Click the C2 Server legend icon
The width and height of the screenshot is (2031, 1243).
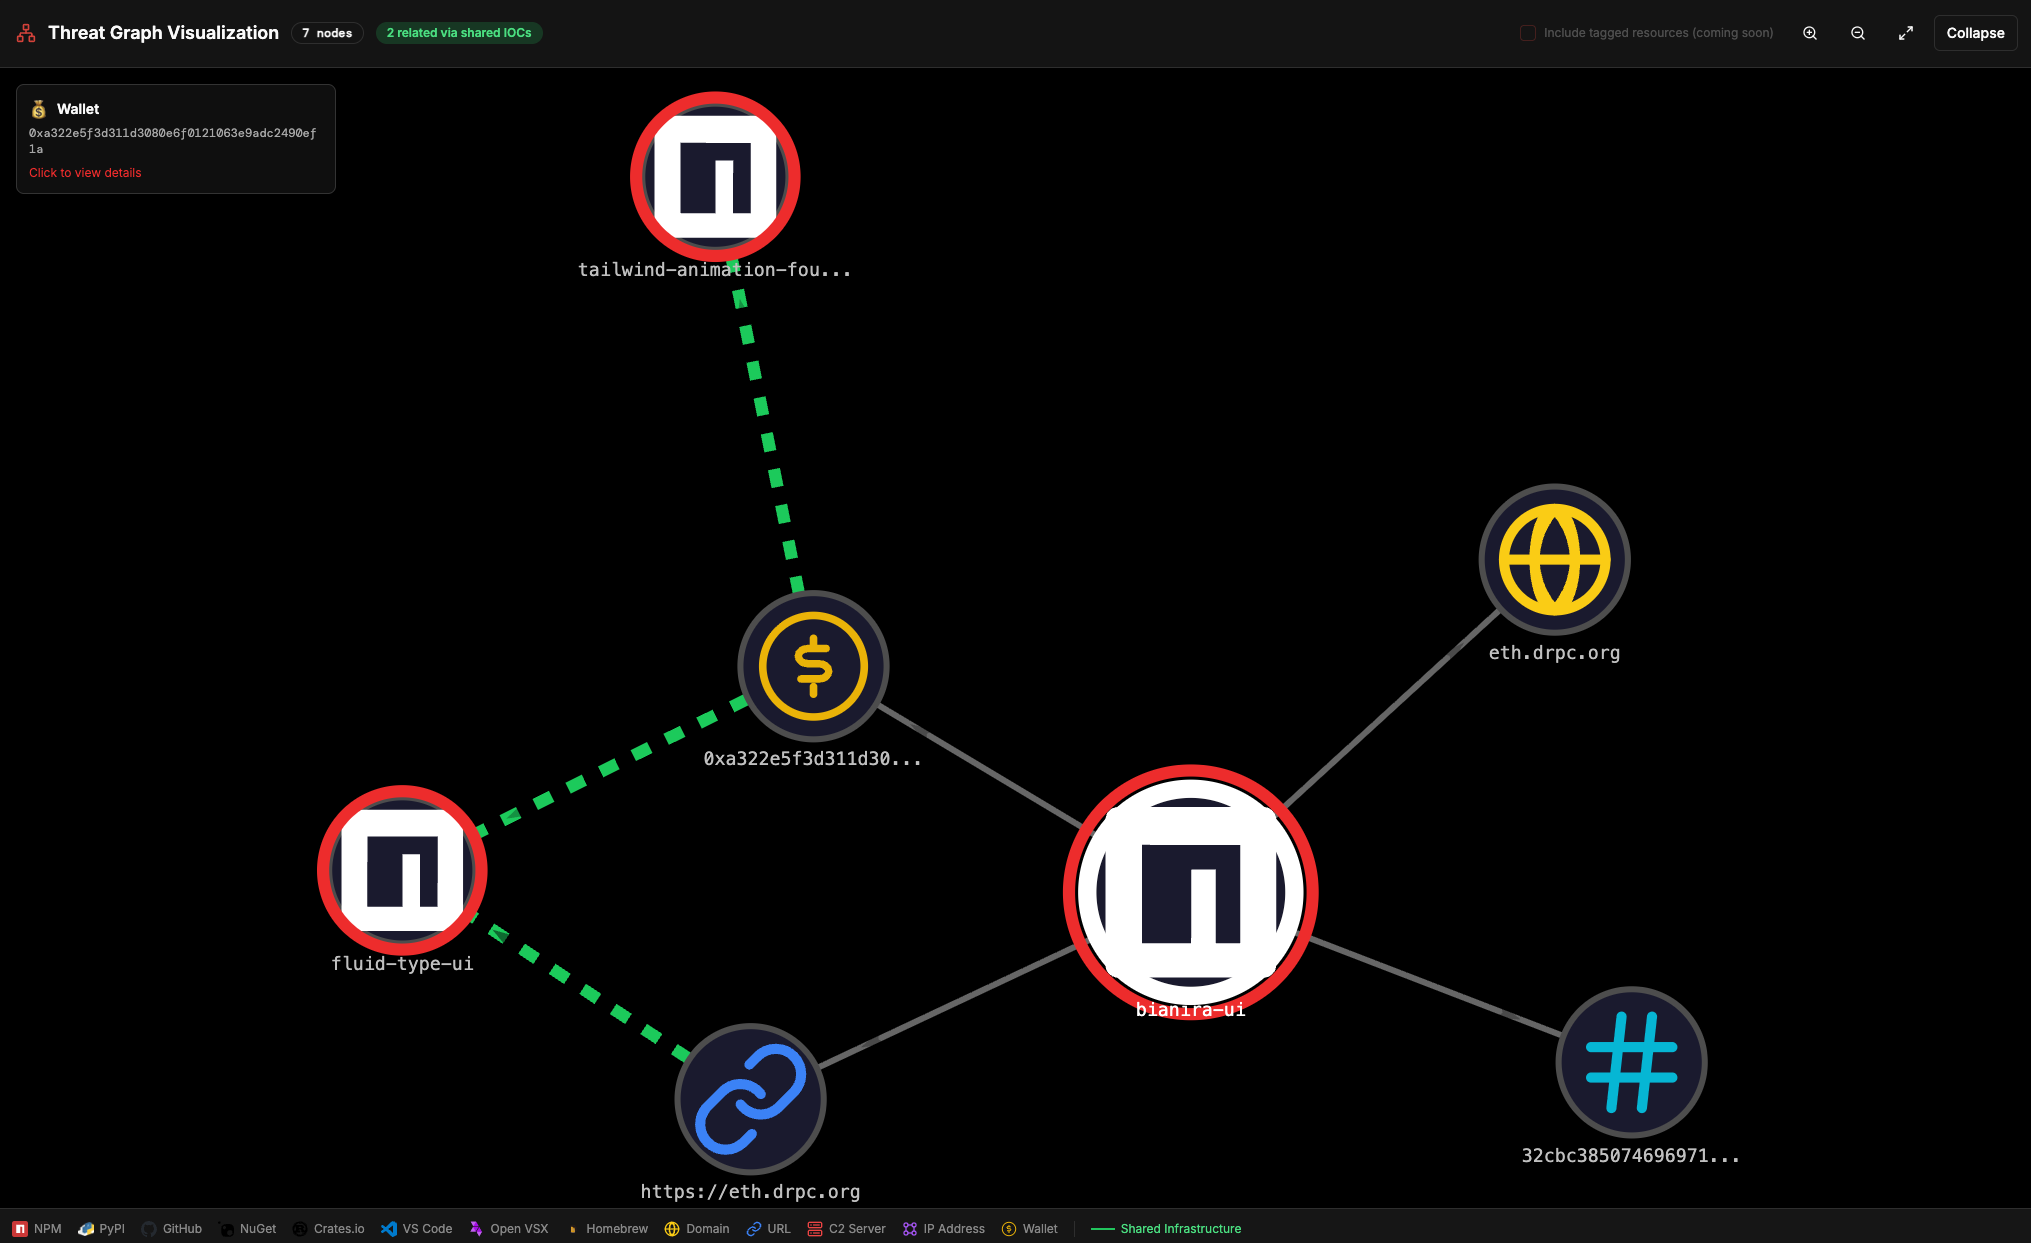coord(815,1229)
